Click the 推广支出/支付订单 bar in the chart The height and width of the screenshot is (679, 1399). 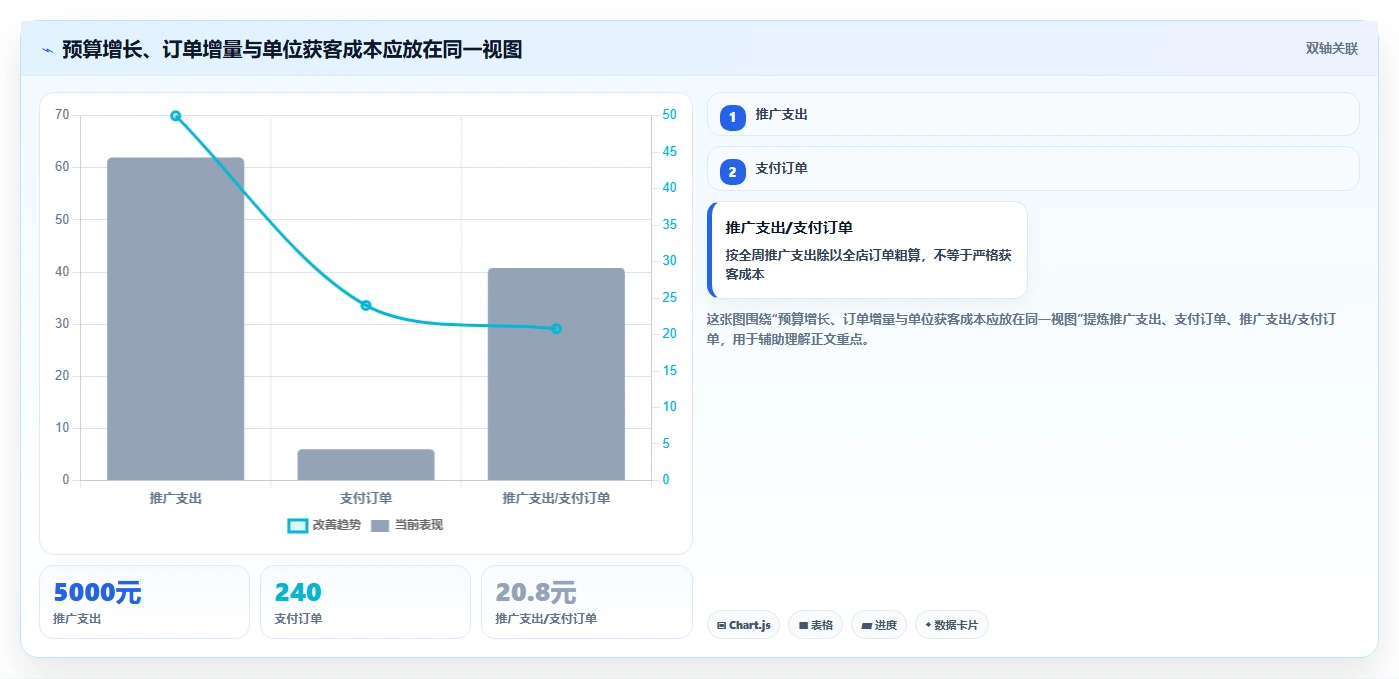click(556, 374)
